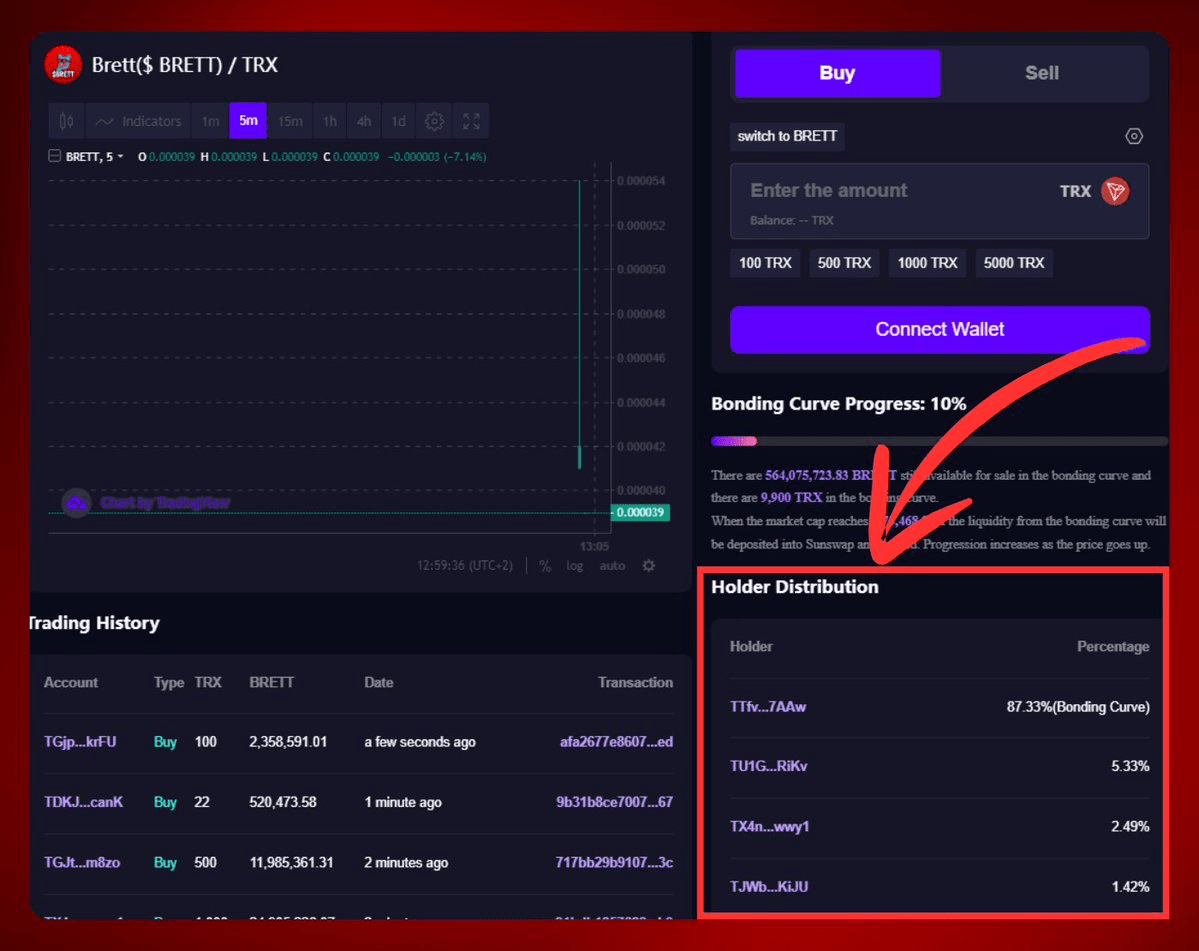Collapse the BRETT legend box
1199x951 pixels.
tap(54, 156)
